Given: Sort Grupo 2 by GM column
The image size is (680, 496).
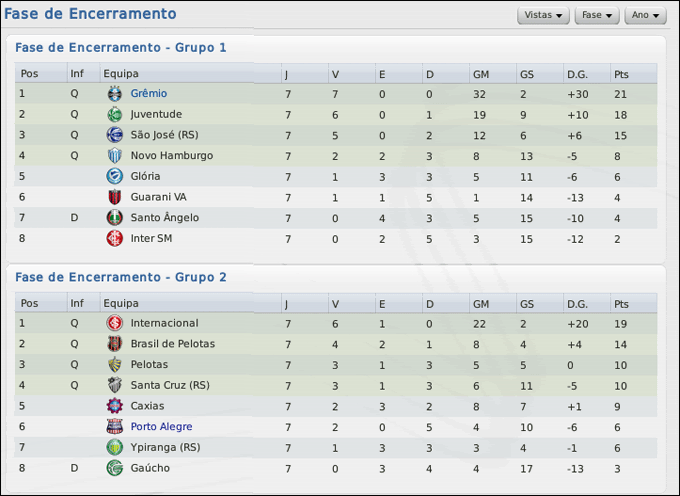Looking at the screenshot, I should (x=481, y=303).
